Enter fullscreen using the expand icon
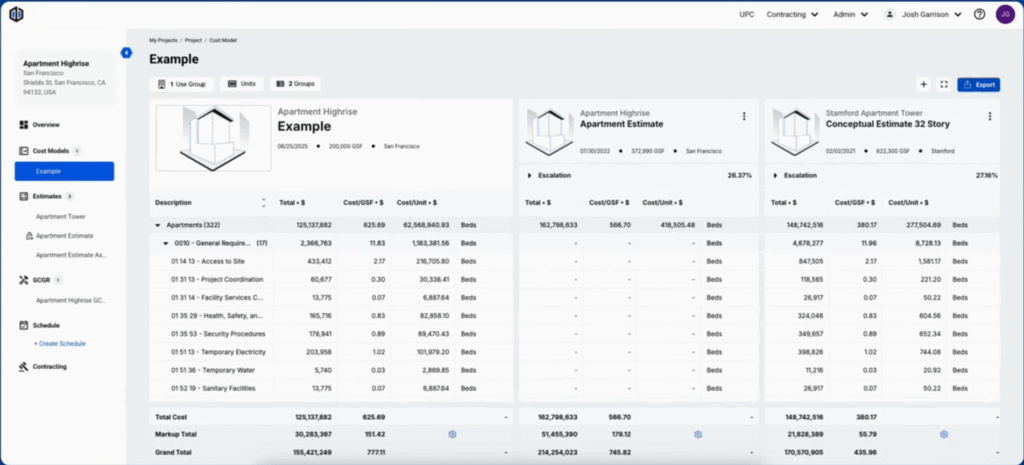 point(943,85)
